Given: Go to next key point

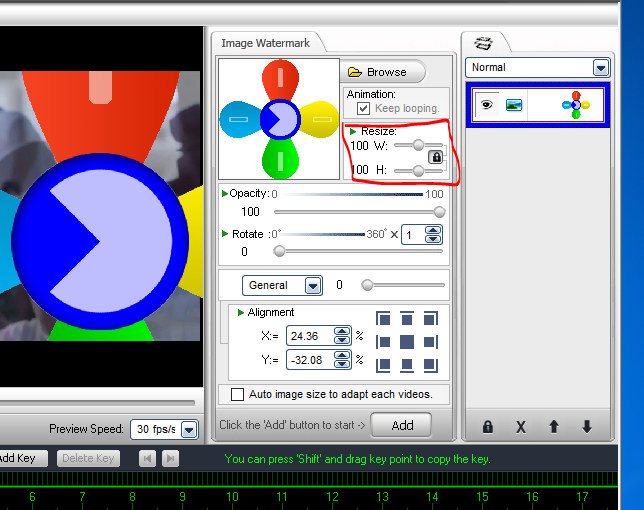Looking at the screenshot, I should pyautogui.click(x=170, y=458).
